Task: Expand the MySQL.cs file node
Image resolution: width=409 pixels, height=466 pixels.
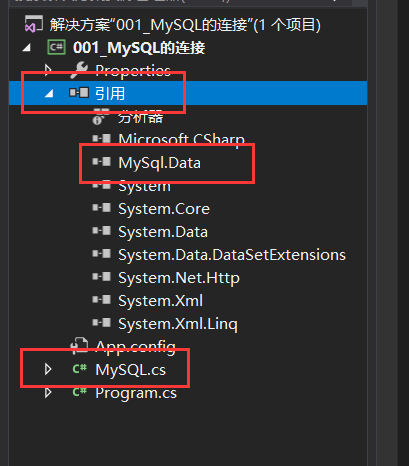Action: click(48, 369)
